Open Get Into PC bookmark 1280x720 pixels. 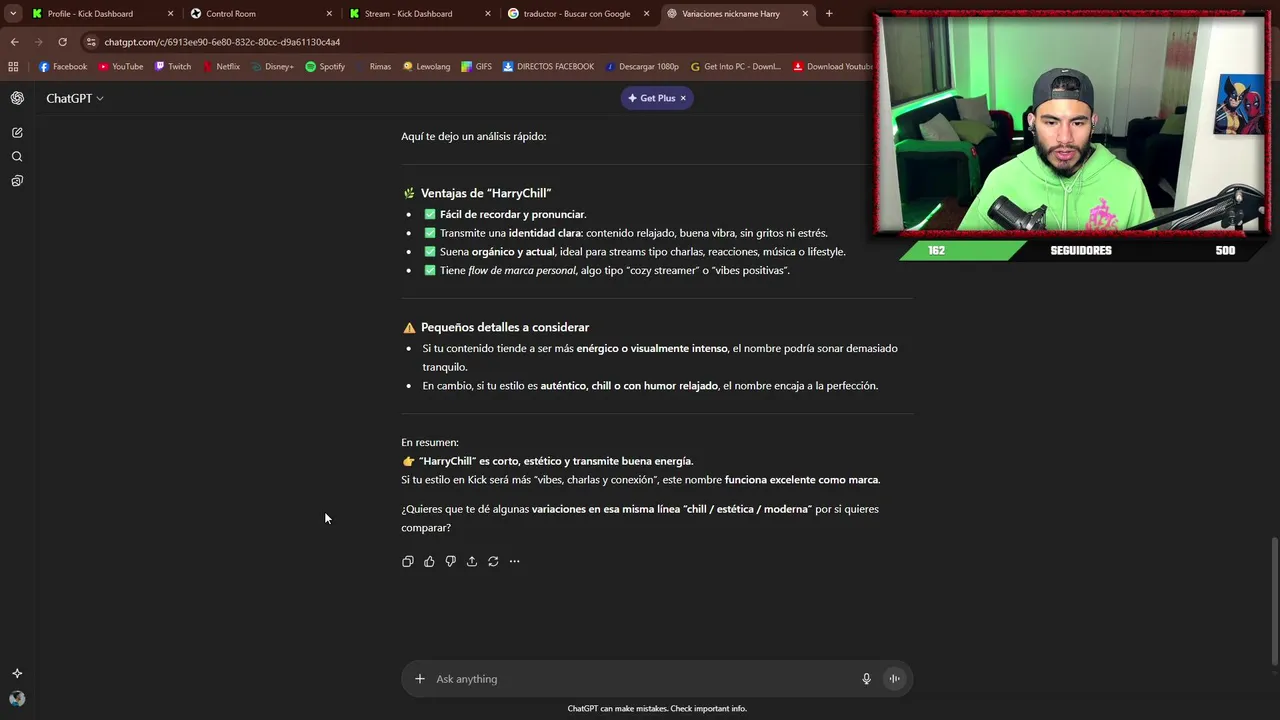click(735, 67)
